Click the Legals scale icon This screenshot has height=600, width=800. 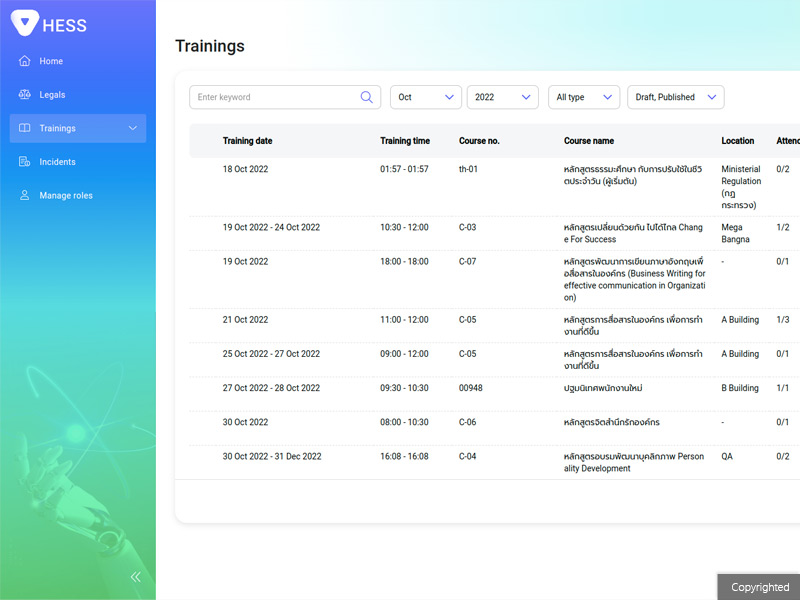click(x=25, y=95)
